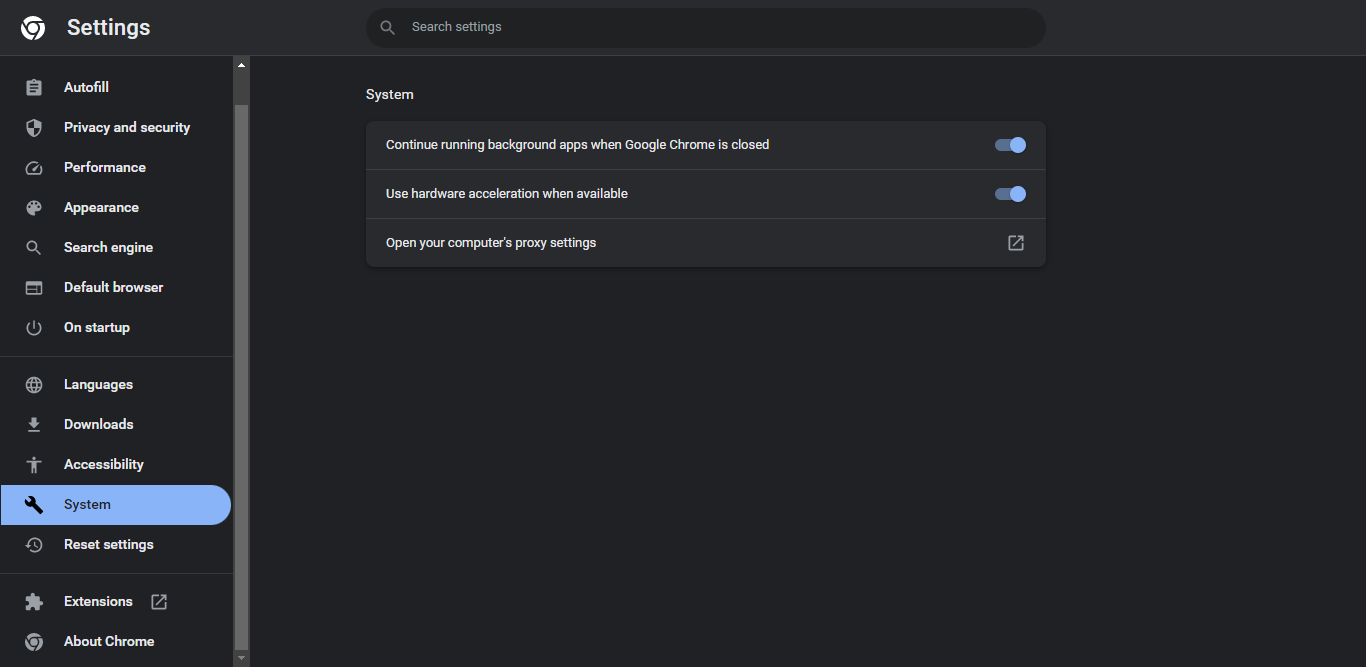Click the On startup power icon

pos(34,328)
